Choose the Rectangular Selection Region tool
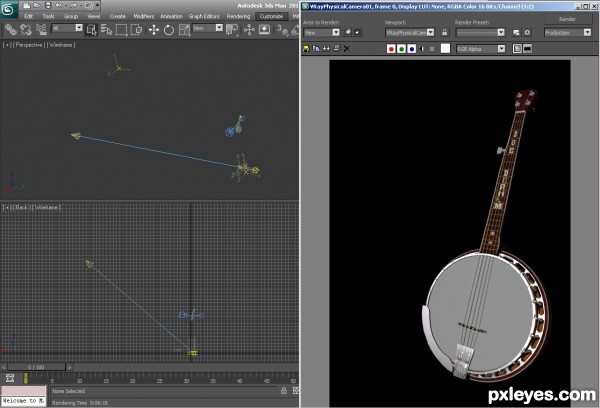Viewport: 600px width, 408px height. pos(121,29)
